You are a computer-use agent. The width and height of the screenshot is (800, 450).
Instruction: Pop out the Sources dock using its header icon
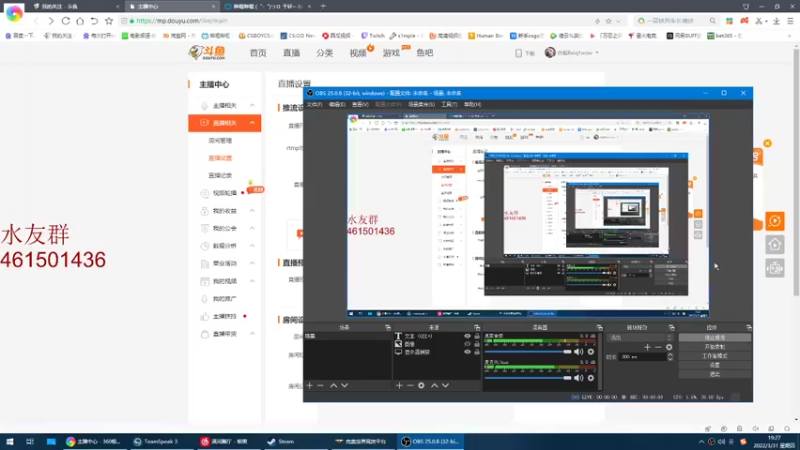click(477, 328)
